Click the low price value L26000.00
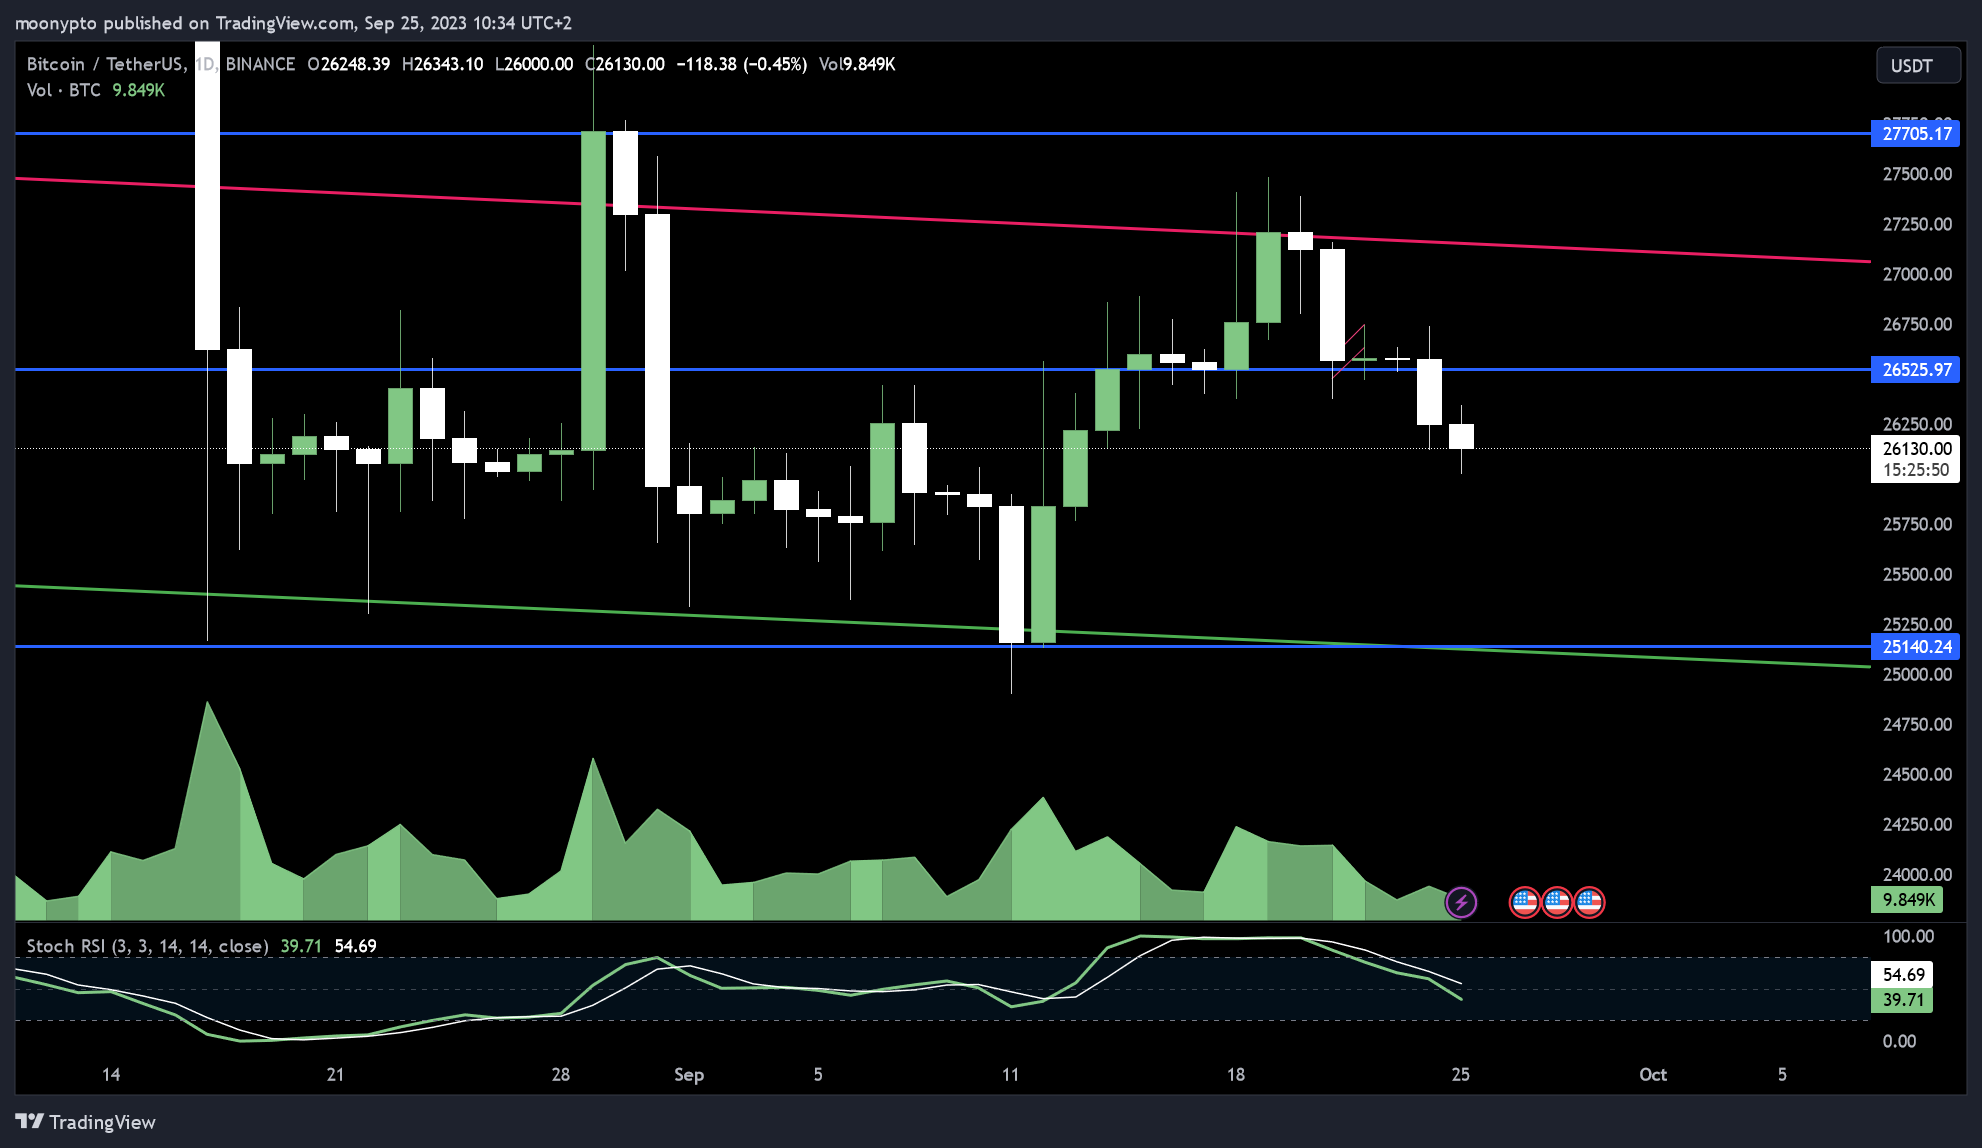 534,64
